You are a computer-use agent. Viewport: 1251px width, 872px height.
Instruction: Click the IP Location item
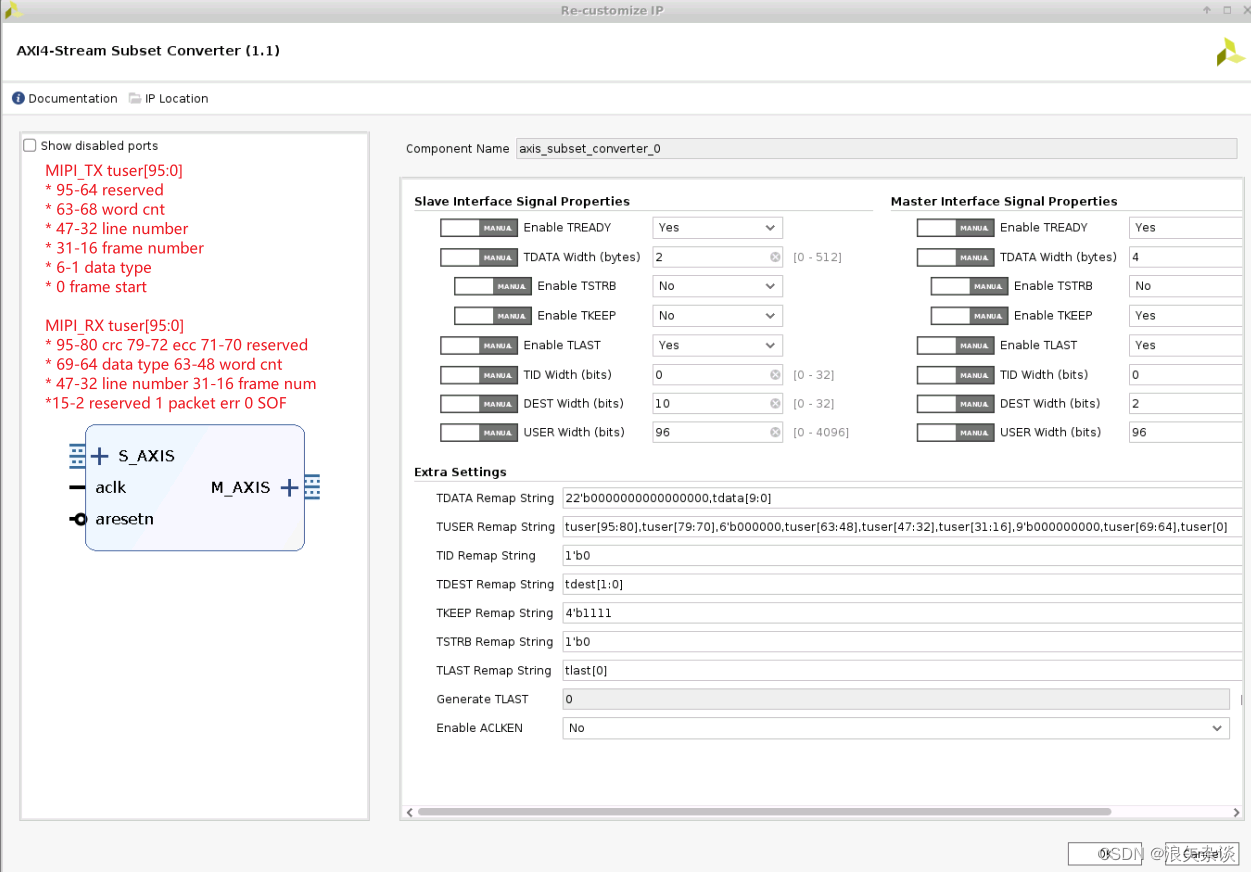[168, 98]
